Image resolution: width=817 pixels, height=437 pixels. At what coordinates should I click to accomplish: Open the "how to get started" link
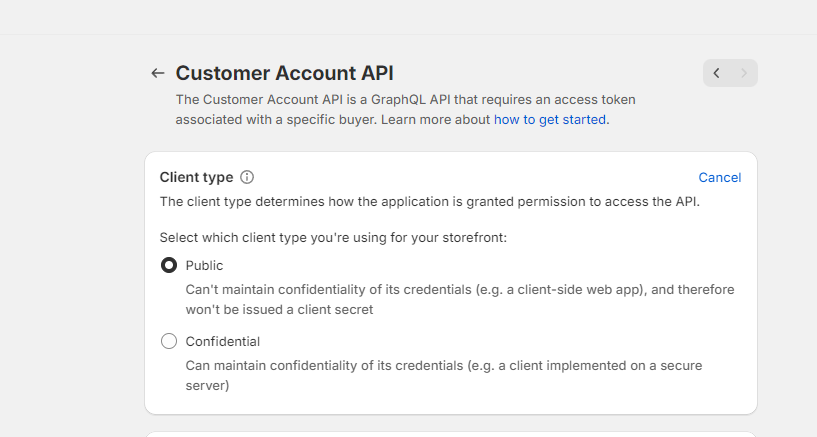(549, 119)
